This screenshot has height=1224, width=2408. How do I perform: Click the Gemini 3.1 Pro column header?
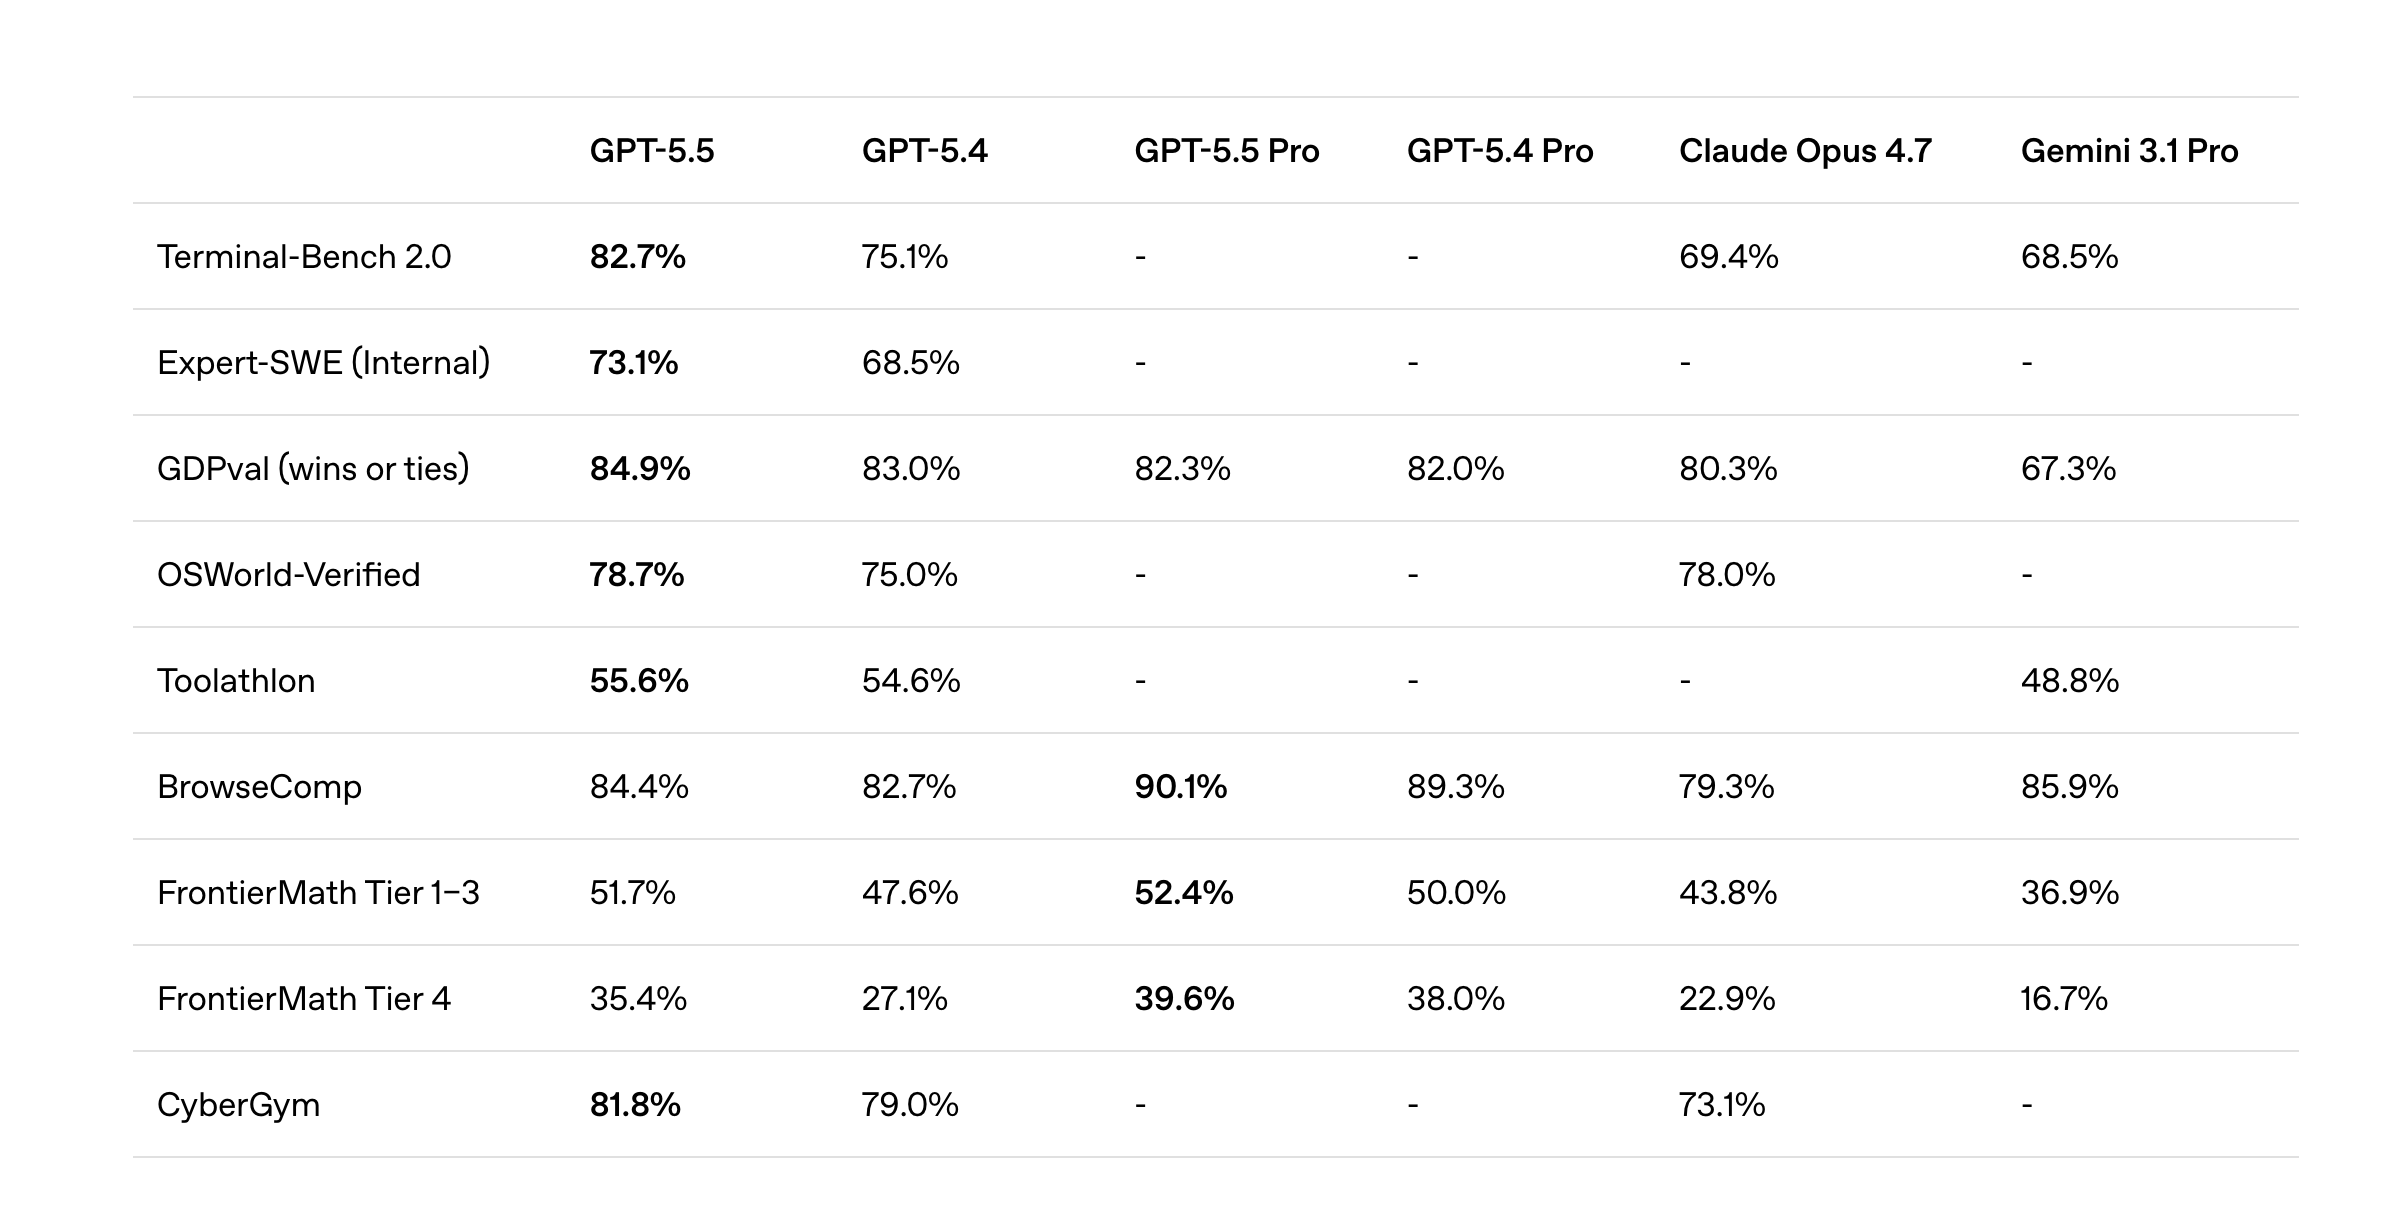tap(2128, 151)
